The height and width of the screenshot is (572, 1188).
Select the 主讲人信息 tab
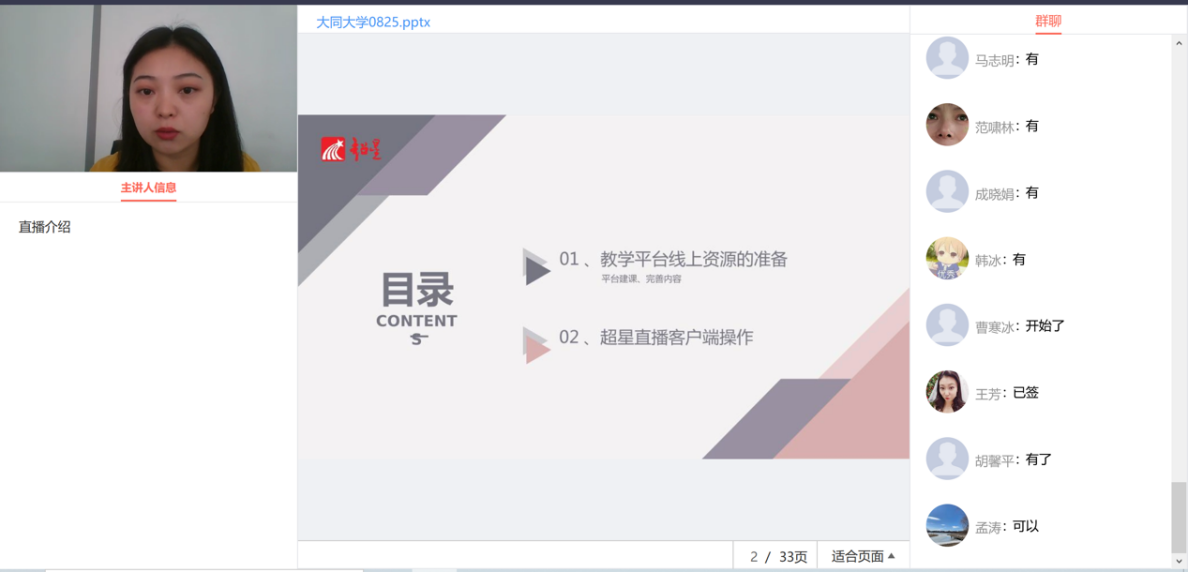(x=148, y=187)
